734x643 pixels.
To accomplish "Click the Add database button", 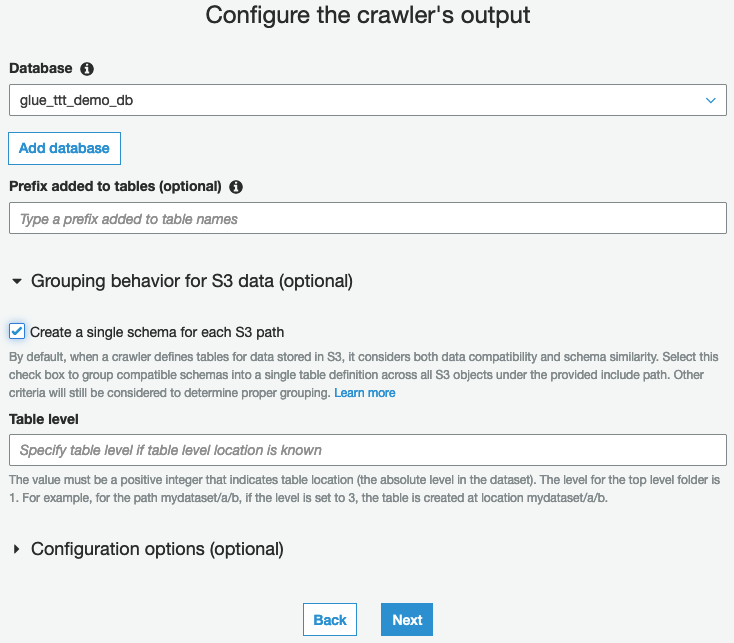I will tap(64, 148).
